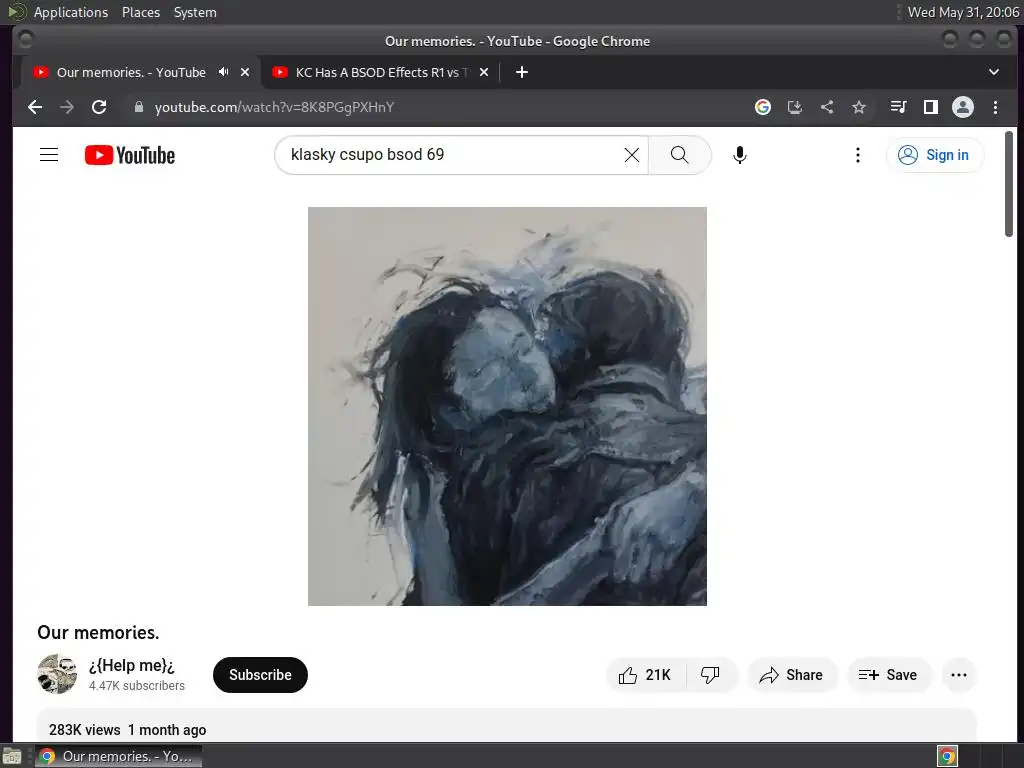This screenshot has height=768, width=1024.
Task: Open the Places menu
Action: (x=141, y=12)
